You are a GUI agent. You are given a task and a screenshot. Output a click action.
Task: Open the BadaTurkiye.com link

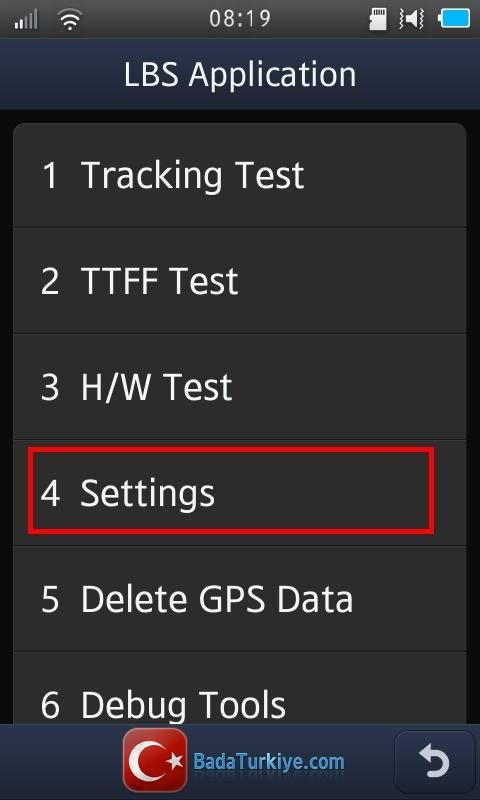point(269,763)
